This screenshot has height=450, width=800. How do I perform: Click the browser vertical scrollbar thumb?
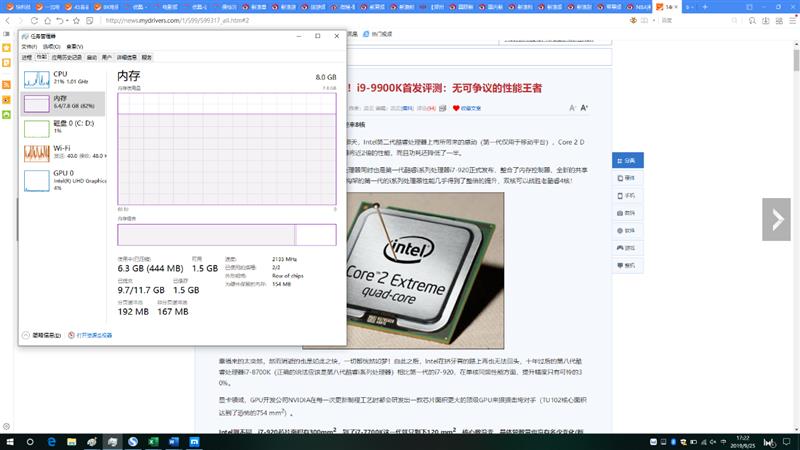tap(796, 61)
